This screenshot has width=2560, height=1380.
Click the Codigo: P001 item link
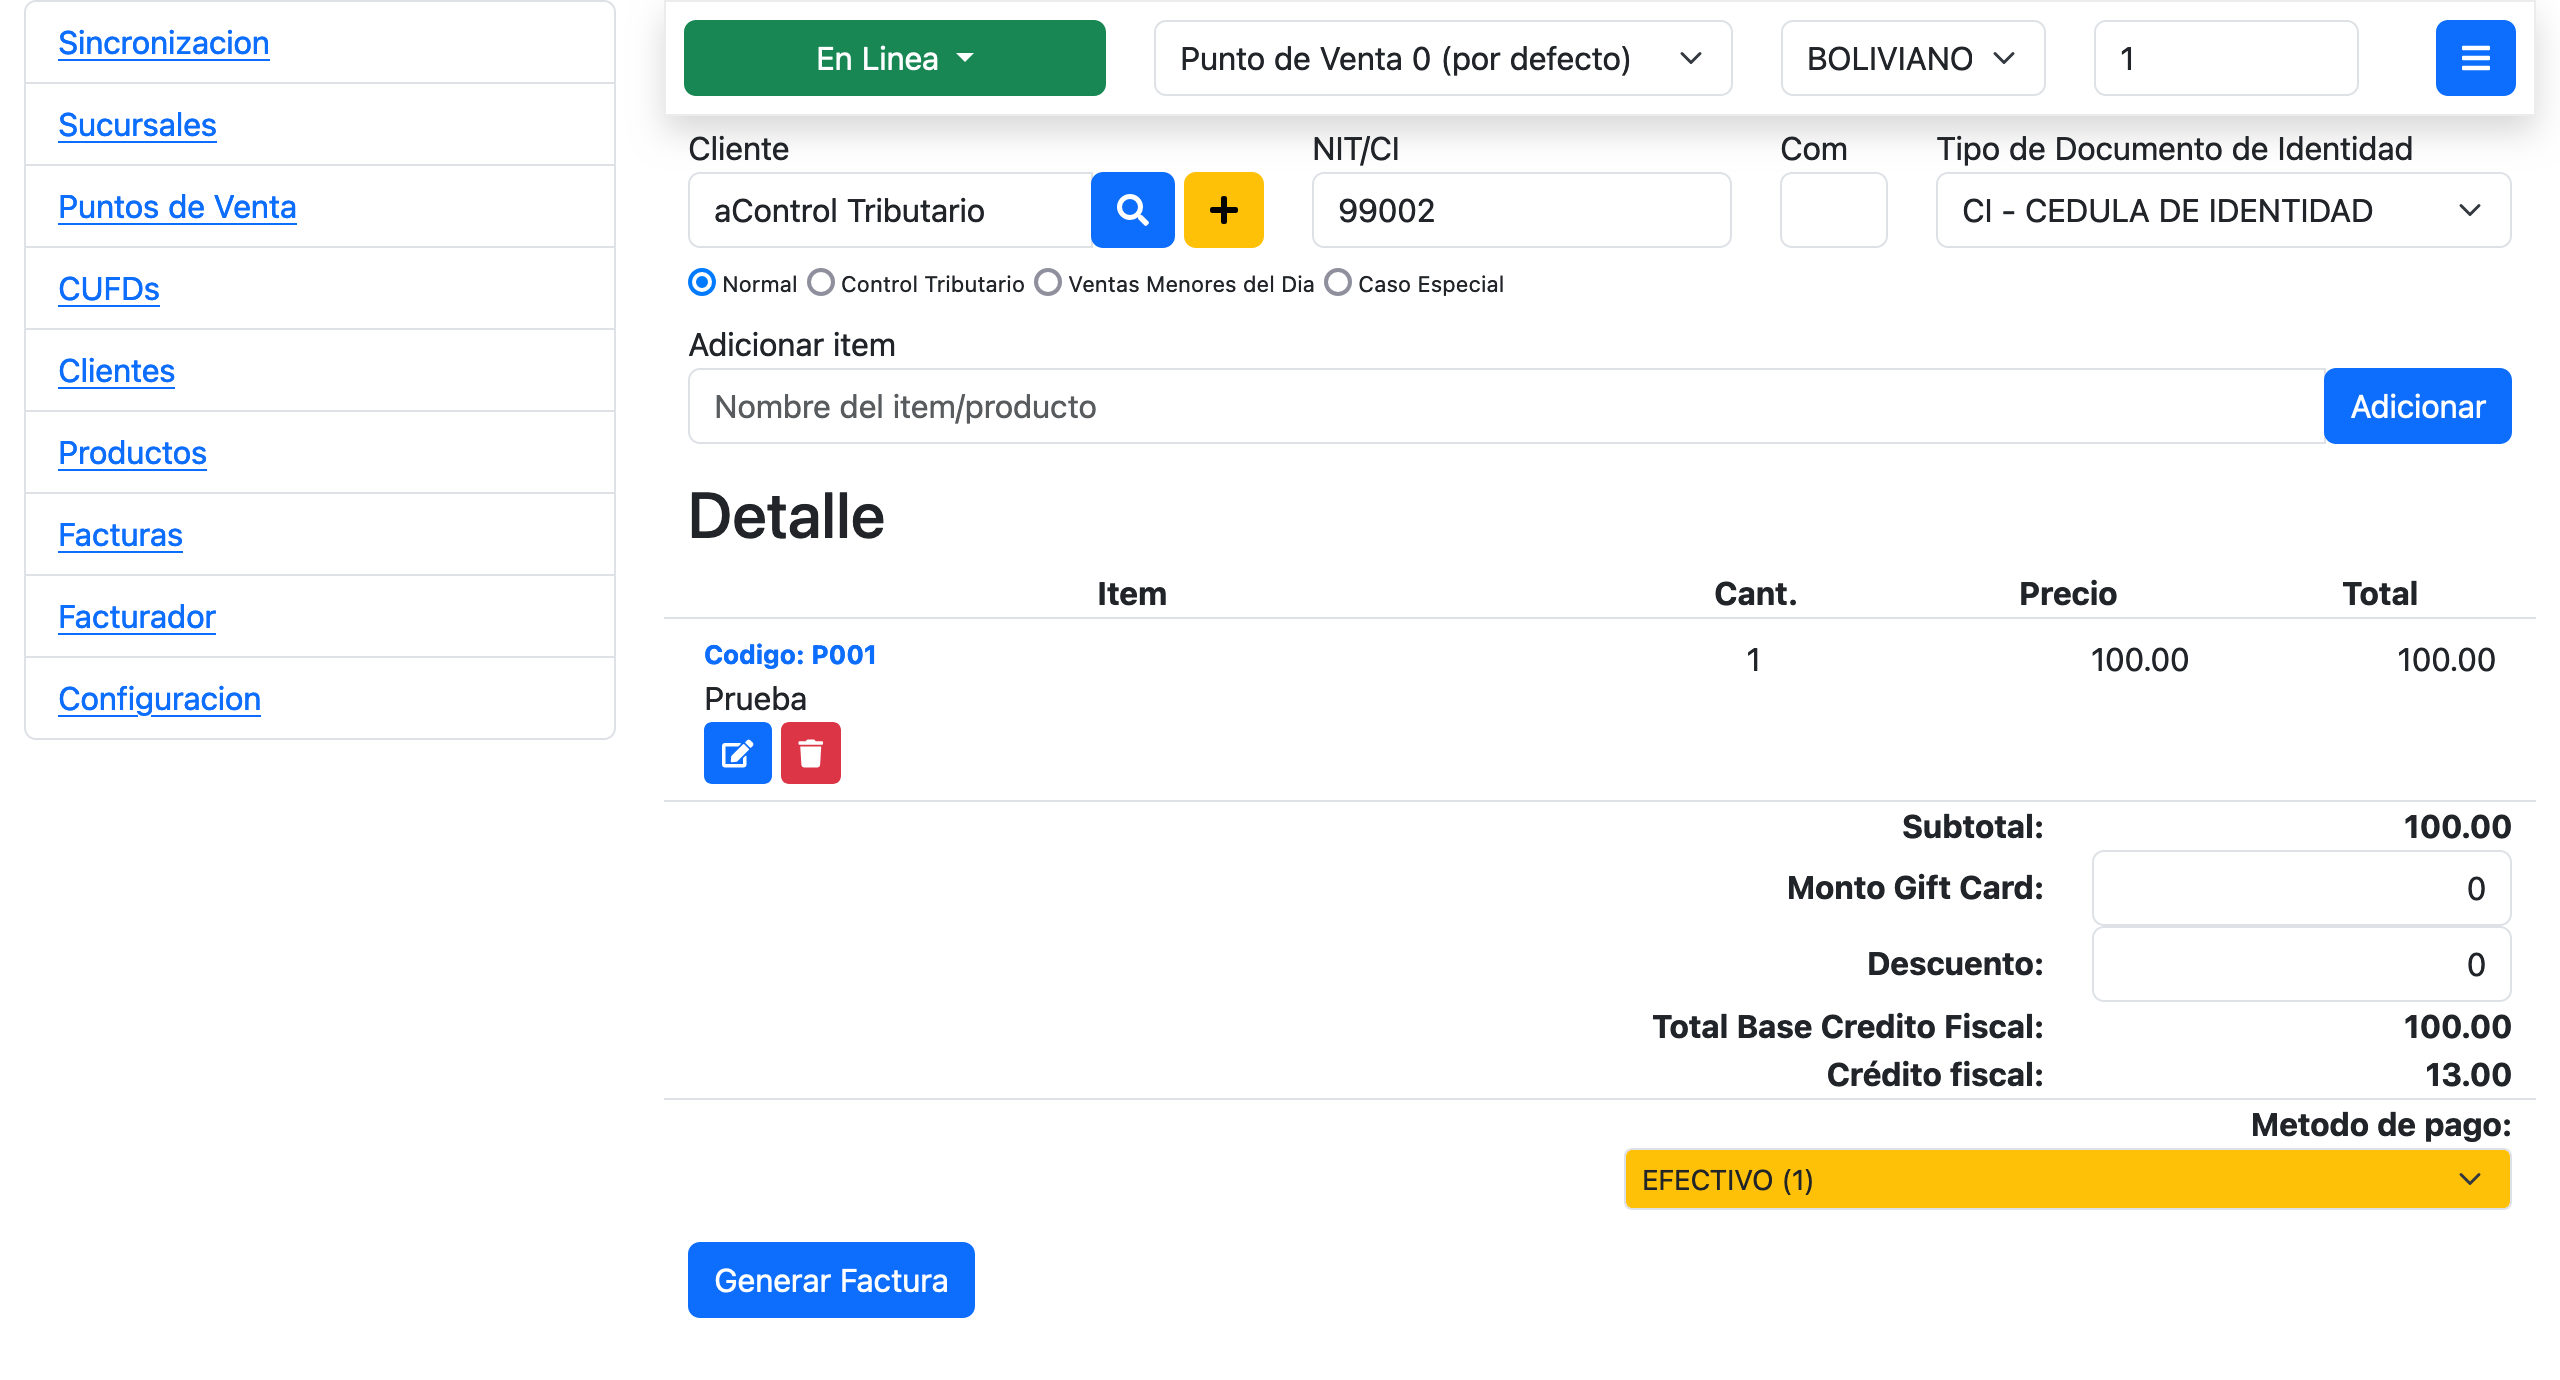point(790,655)
